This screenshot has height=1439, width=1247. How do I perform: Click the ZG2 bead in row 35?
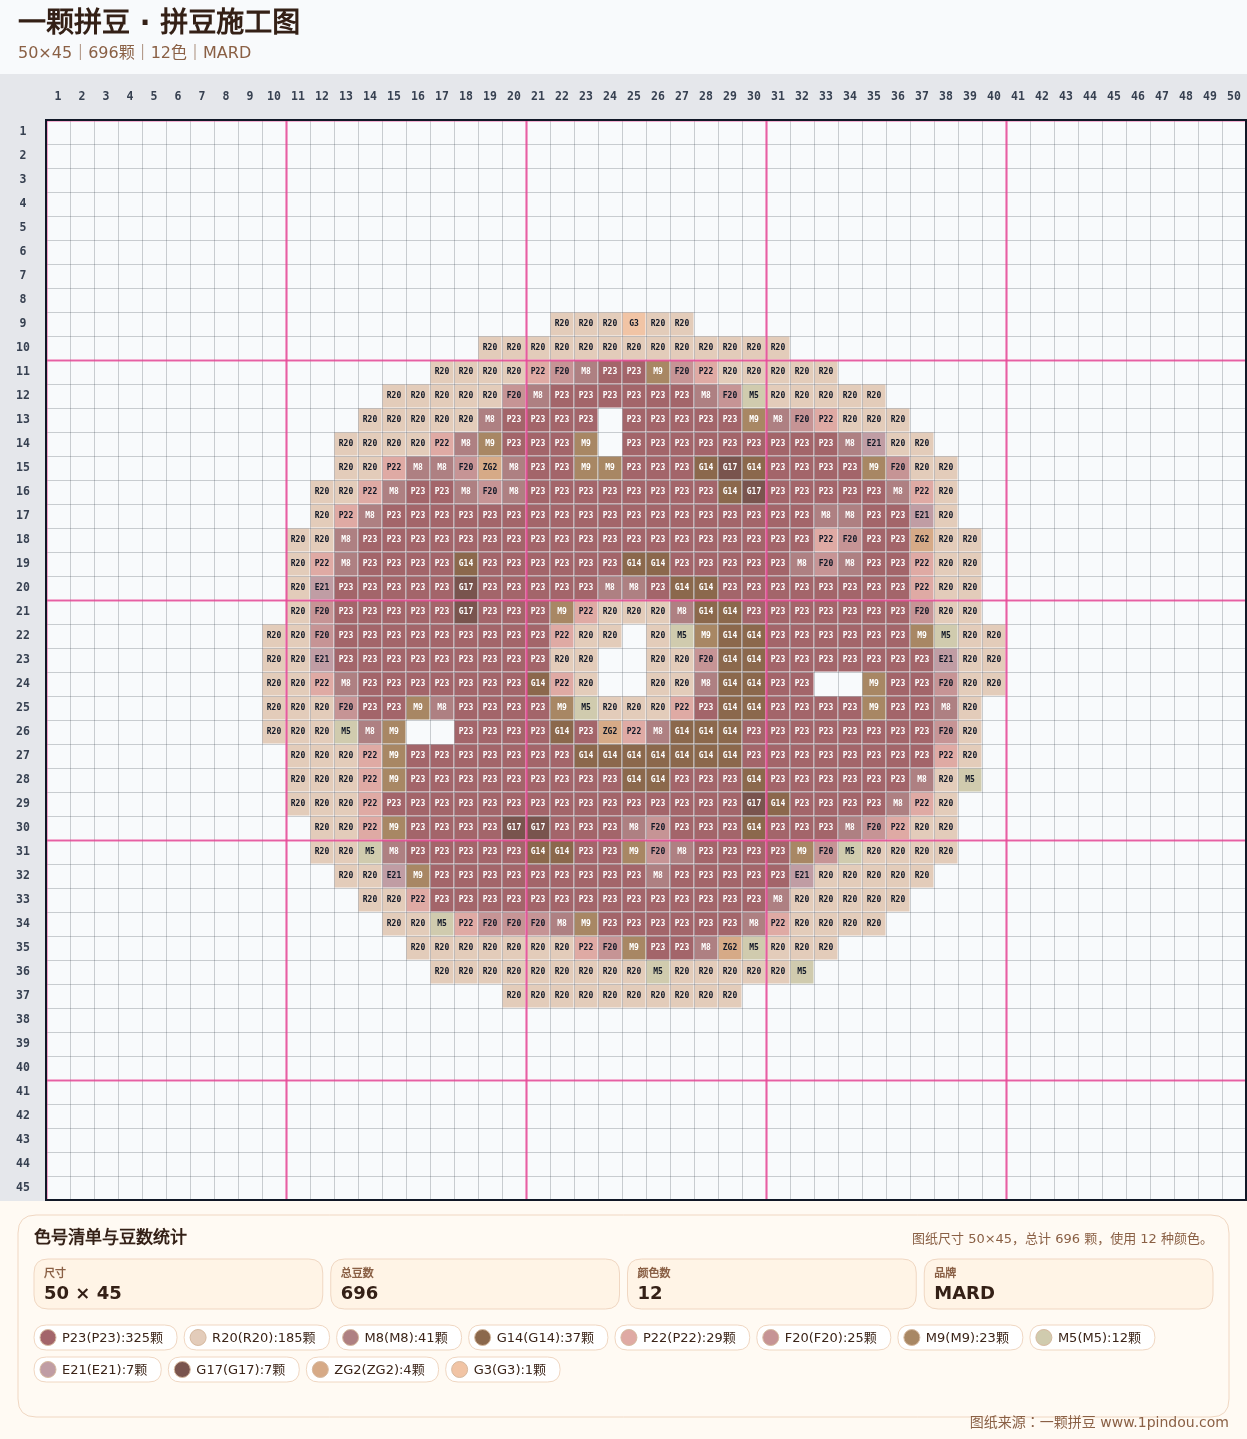click(x=730, y=948)
